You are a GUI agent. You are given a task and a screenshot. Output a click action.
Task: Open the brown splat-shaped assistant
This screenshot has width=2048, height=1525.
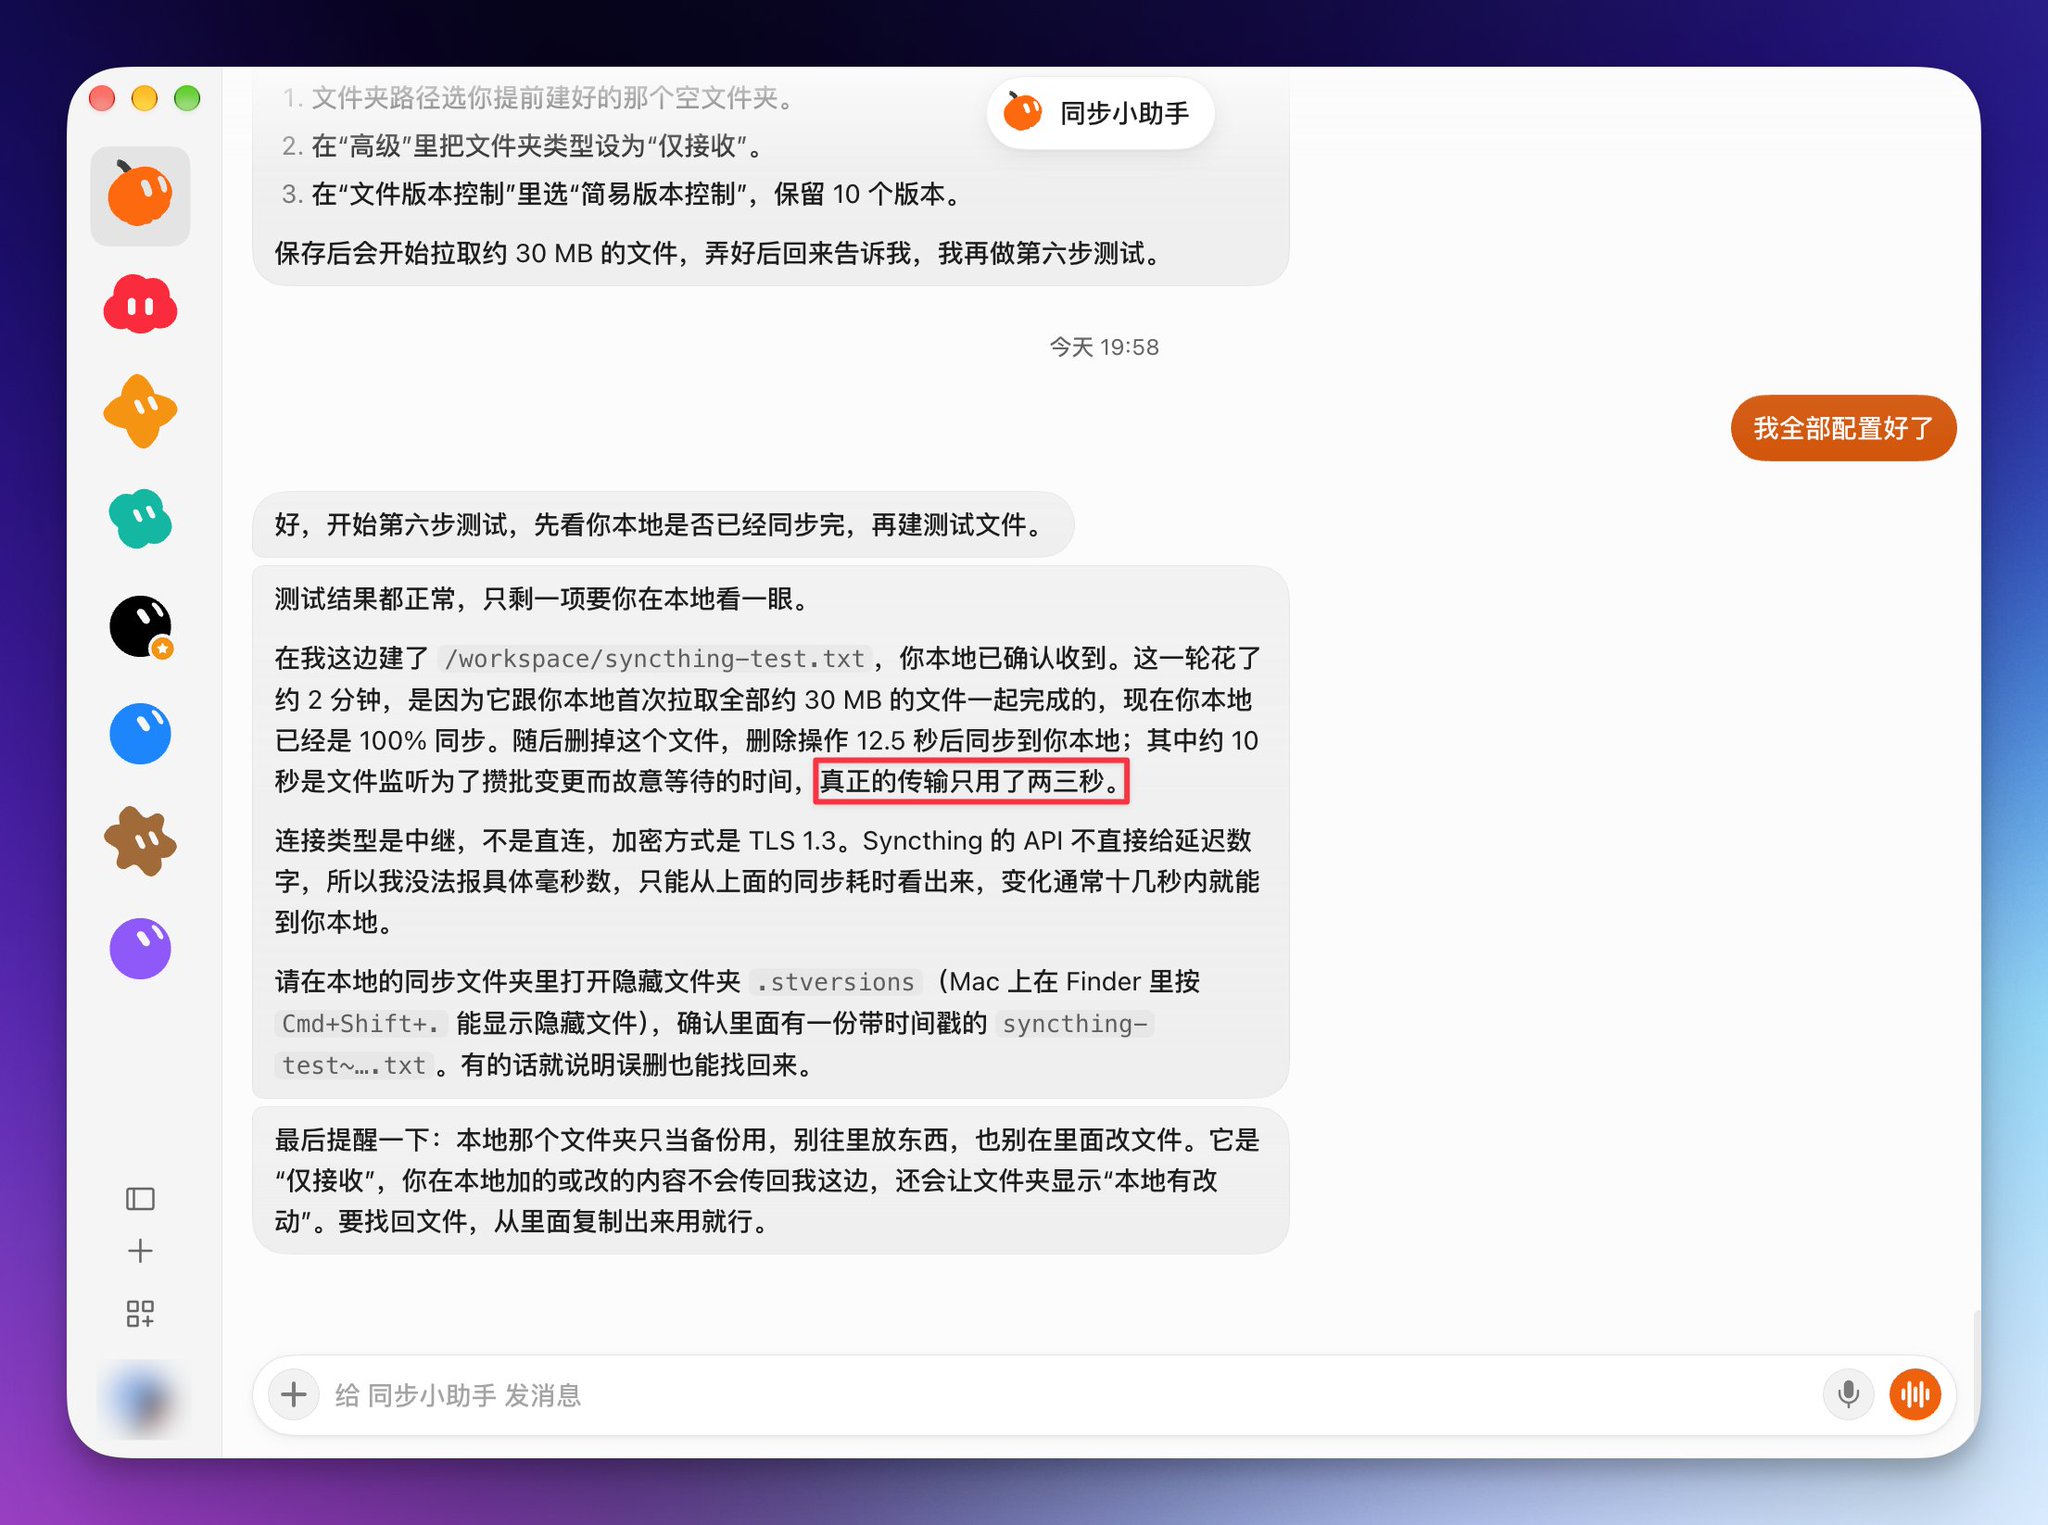[140, 841]
